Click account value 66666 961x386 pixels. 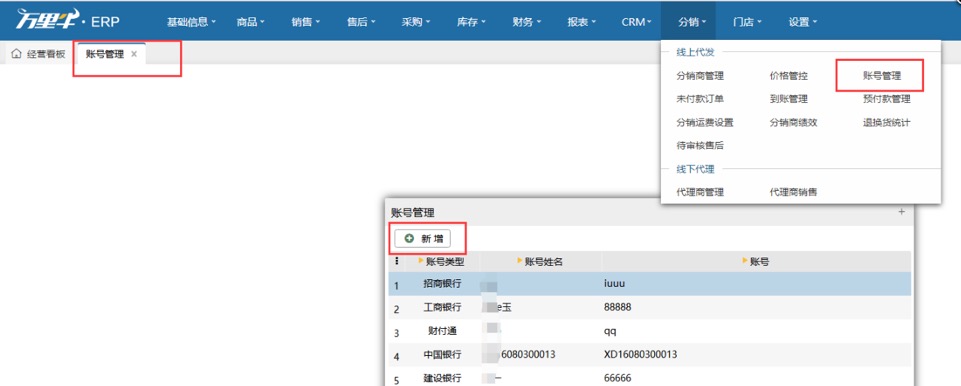pyautogui.click(x=617, y=378)
